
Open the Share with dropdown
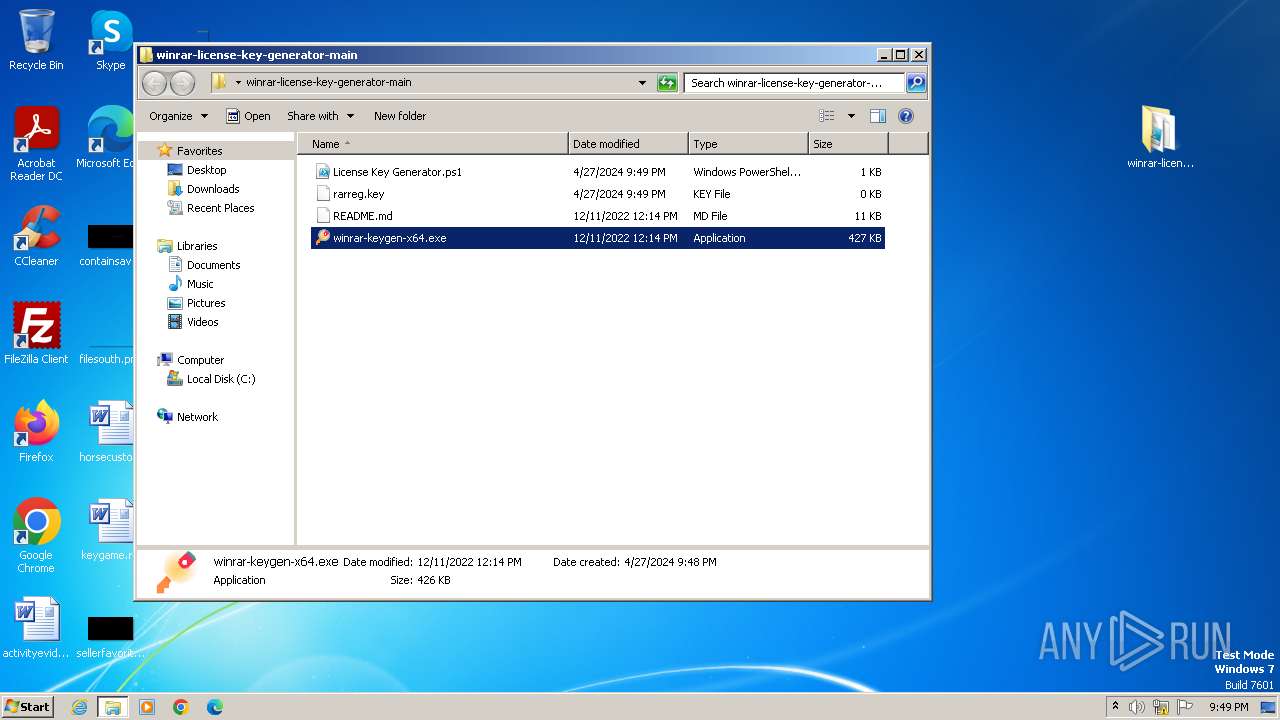point(320,116)
